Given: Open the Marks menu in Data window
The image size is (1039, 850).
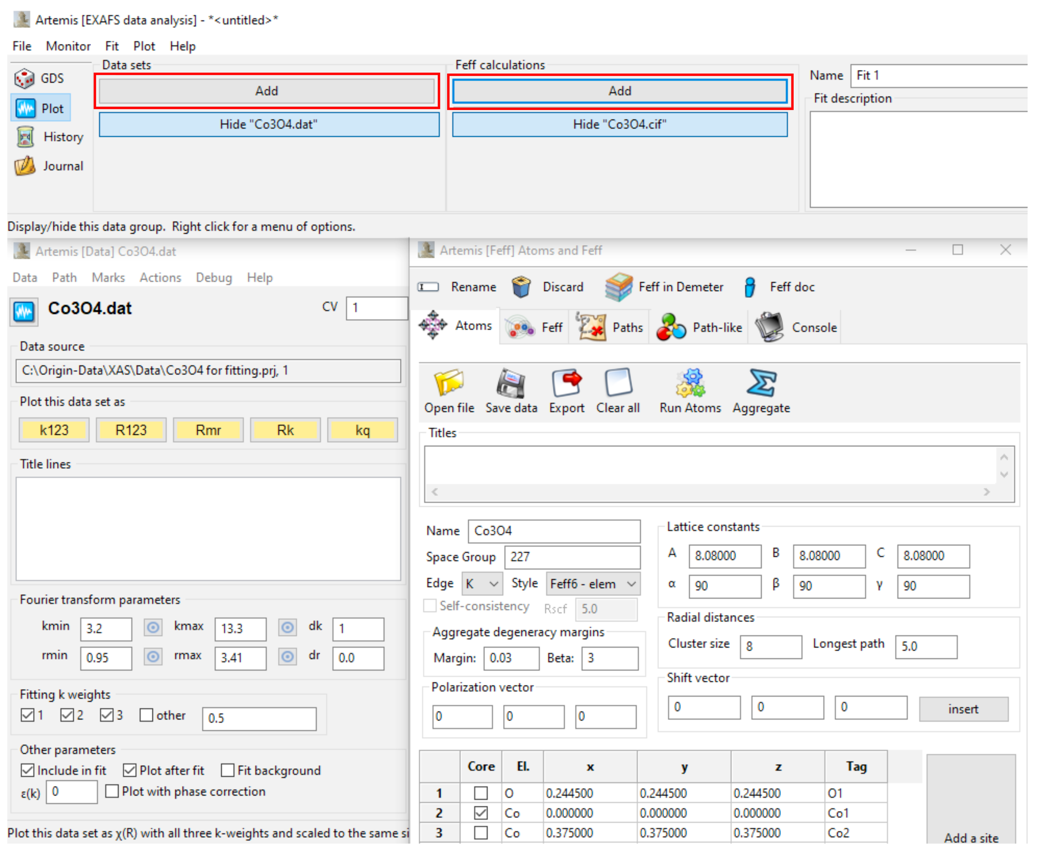Looking at the screenshot, I should coord(108,278).
